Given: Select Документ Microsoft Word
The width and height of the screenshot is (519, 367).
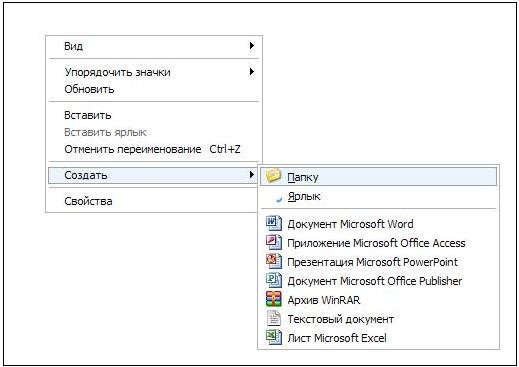Looking at the screenshot, I should (378, 224).
